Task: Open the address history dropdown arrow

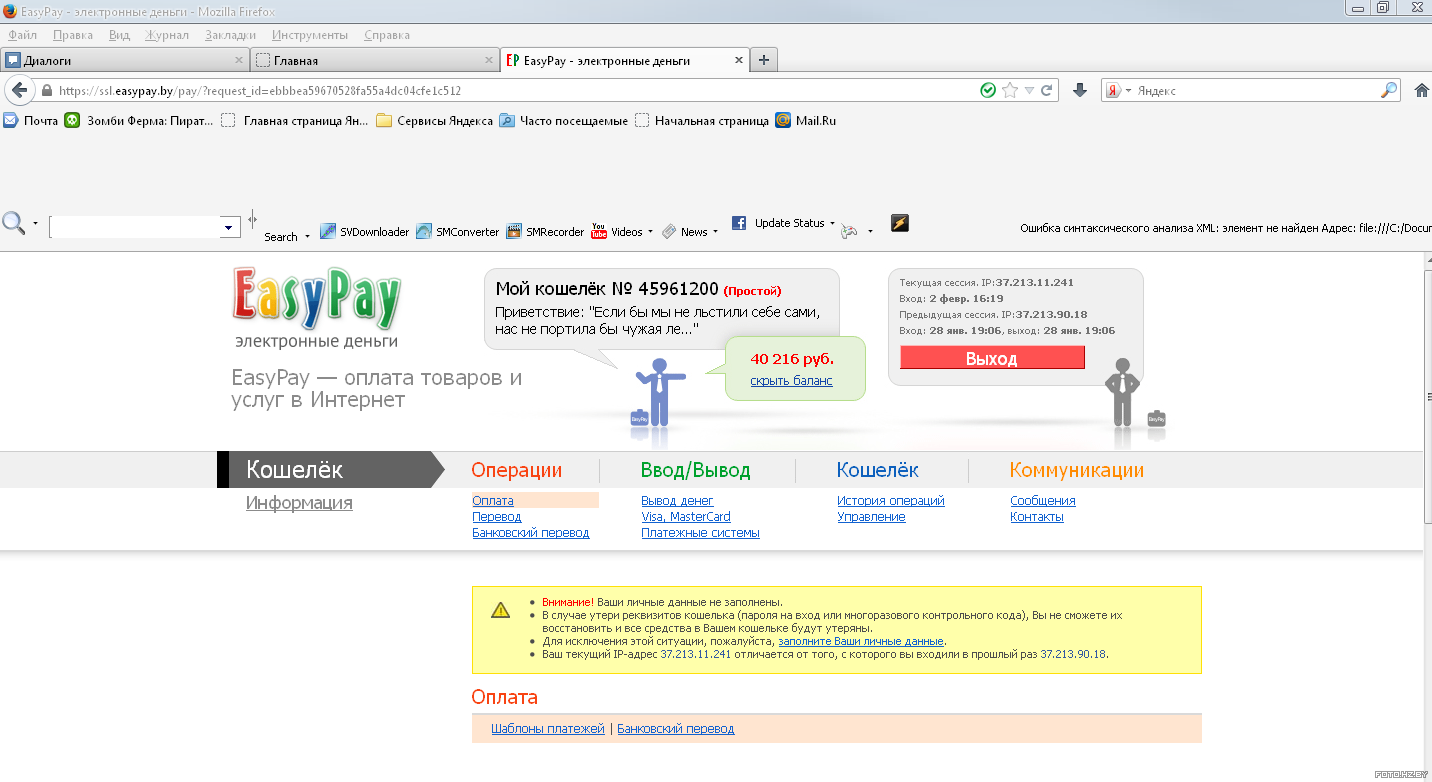Action: click(1029, 90)
